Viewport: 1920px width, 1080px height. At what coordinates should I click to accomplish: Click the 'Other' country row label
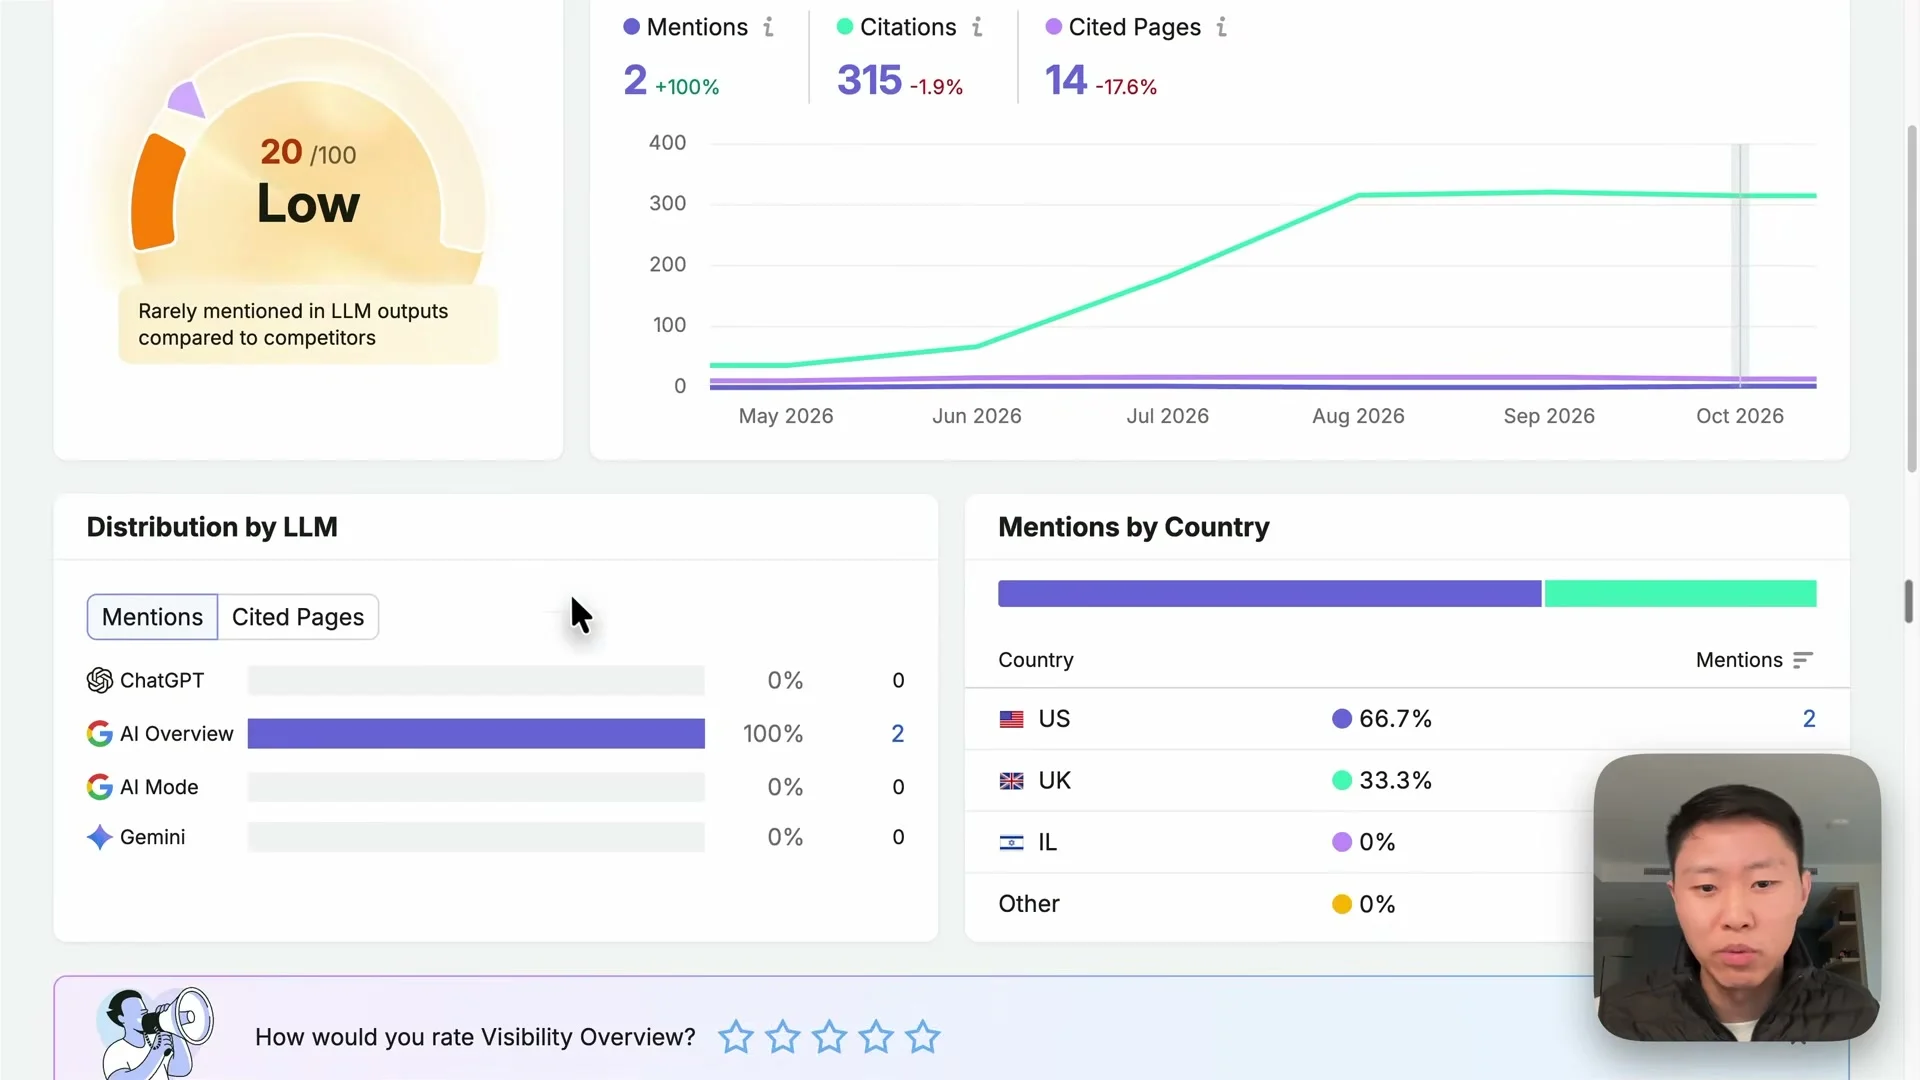point(1028,904)
